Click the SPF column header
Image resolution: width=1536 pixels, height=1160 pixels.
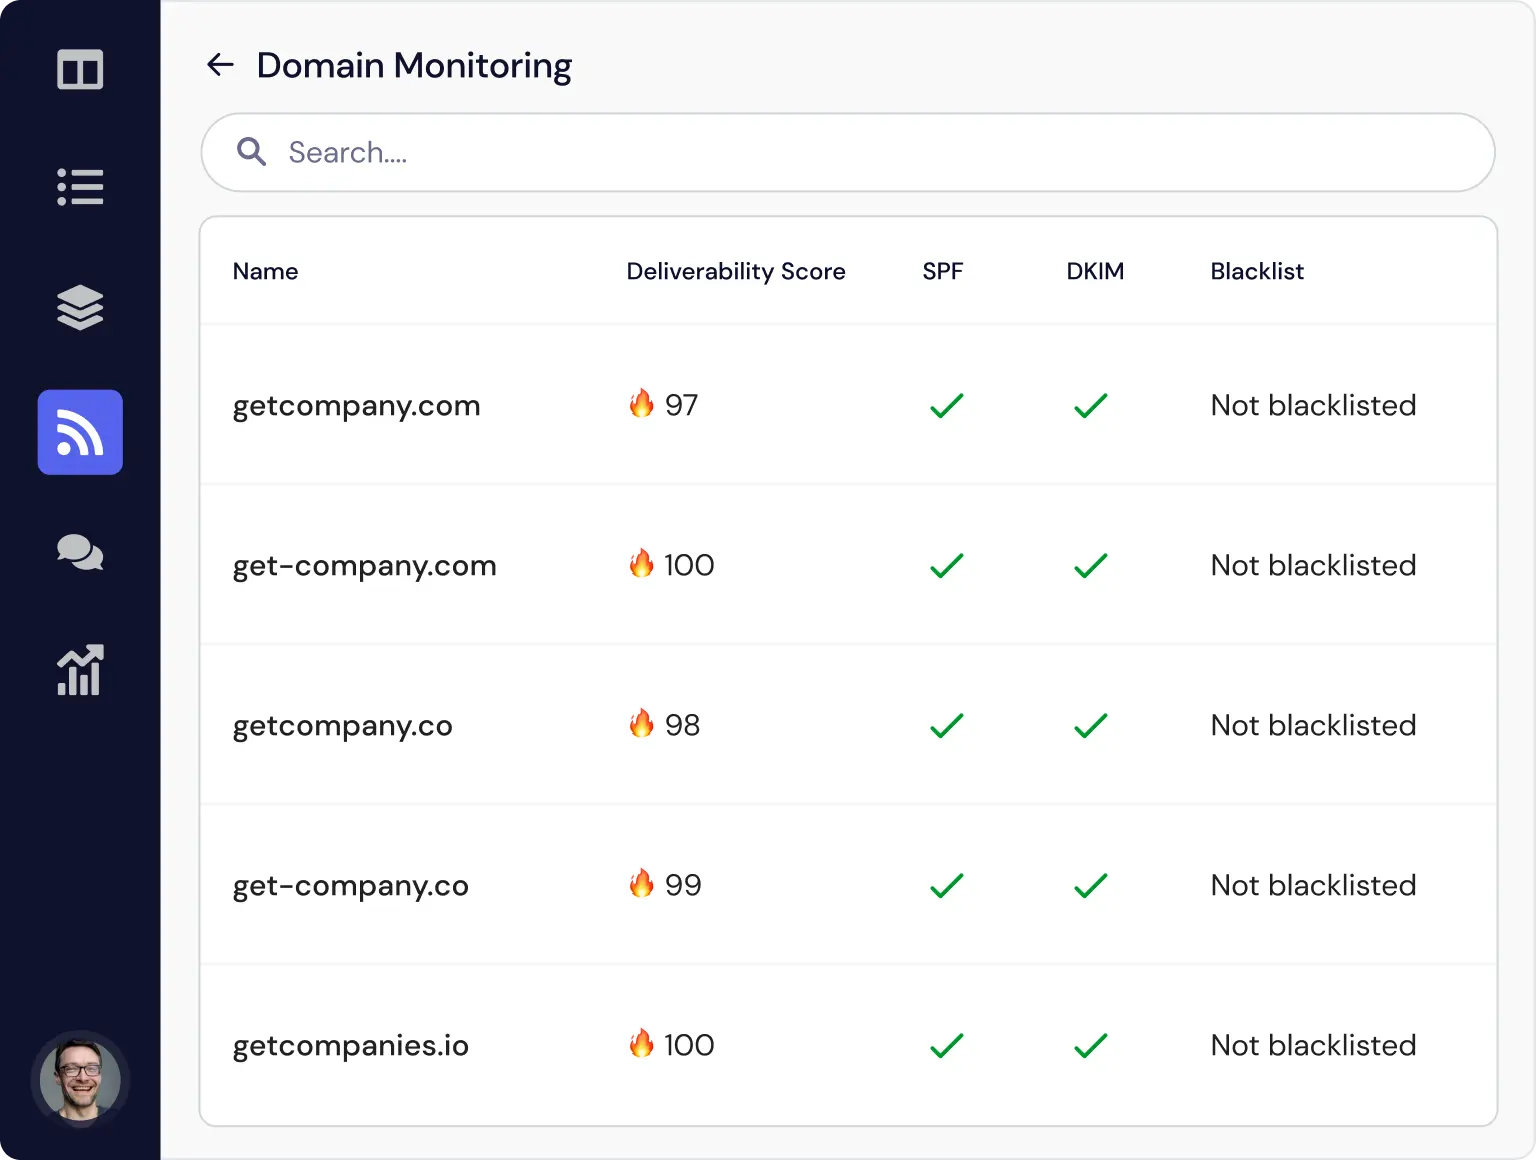[943, 271]
